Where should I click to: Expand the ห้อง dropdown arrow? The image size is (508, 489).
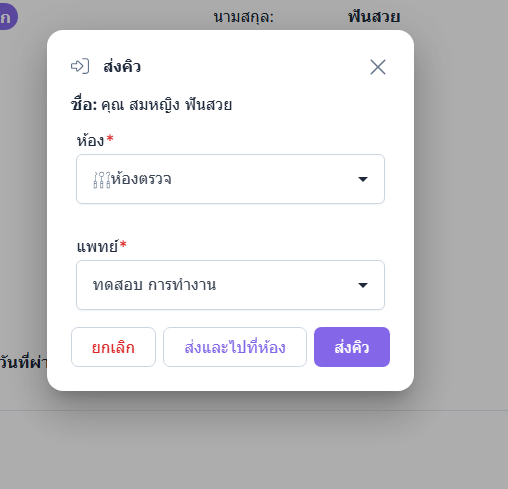tap(363, 179)
